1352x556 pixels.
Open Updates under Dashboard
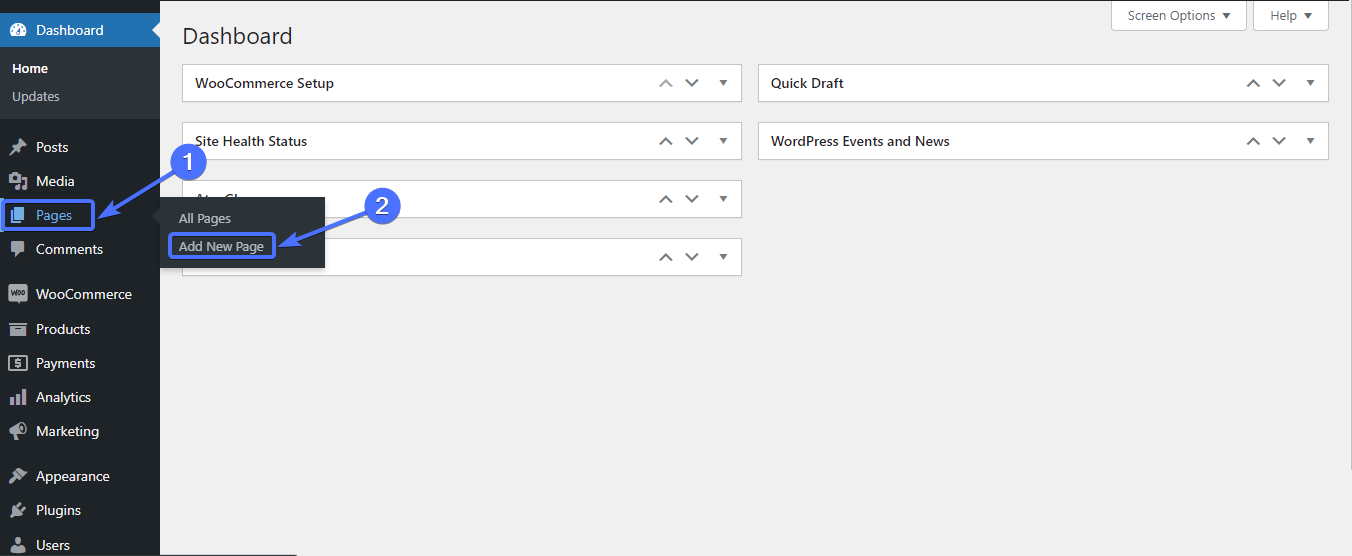coord(36,97)
